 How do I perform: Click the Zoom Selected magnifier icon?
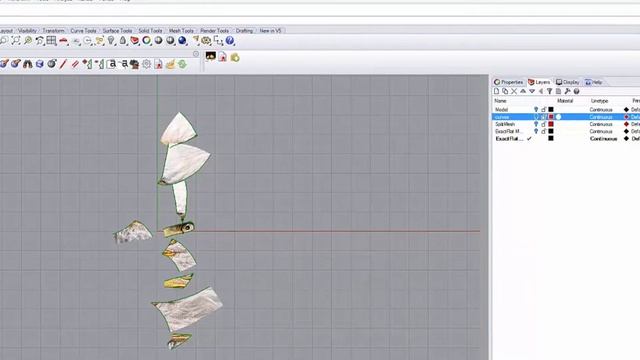click(28, 40)
